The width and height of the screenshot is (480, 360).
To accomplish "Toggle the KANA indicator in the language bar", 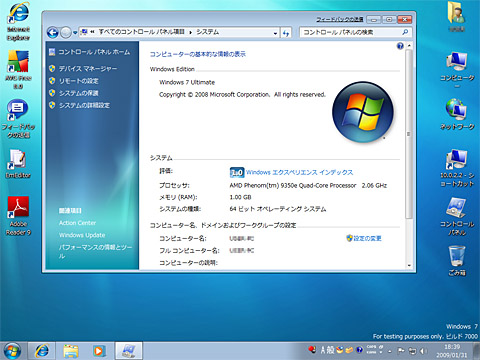I will point(371,352).
